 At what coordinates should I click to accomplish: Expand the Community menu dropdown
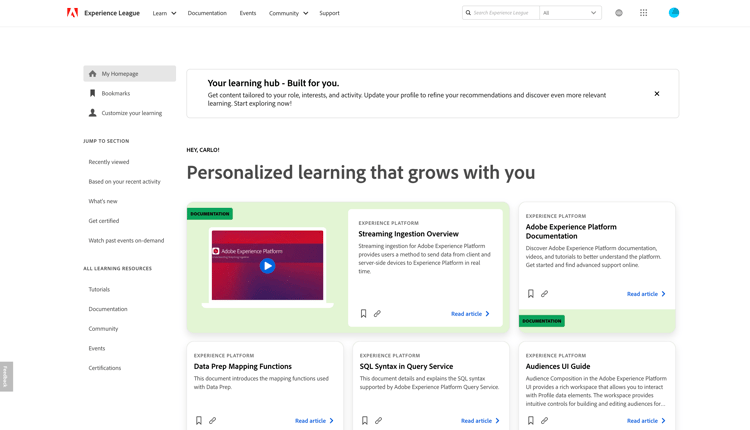coord(288,13)
